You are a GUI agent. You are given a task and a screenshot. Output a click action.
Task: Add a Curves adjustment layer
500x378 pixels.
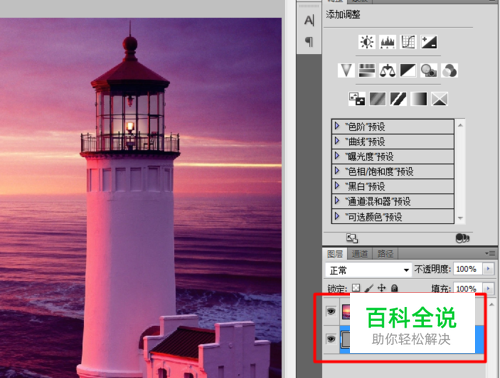pos(408,42)
